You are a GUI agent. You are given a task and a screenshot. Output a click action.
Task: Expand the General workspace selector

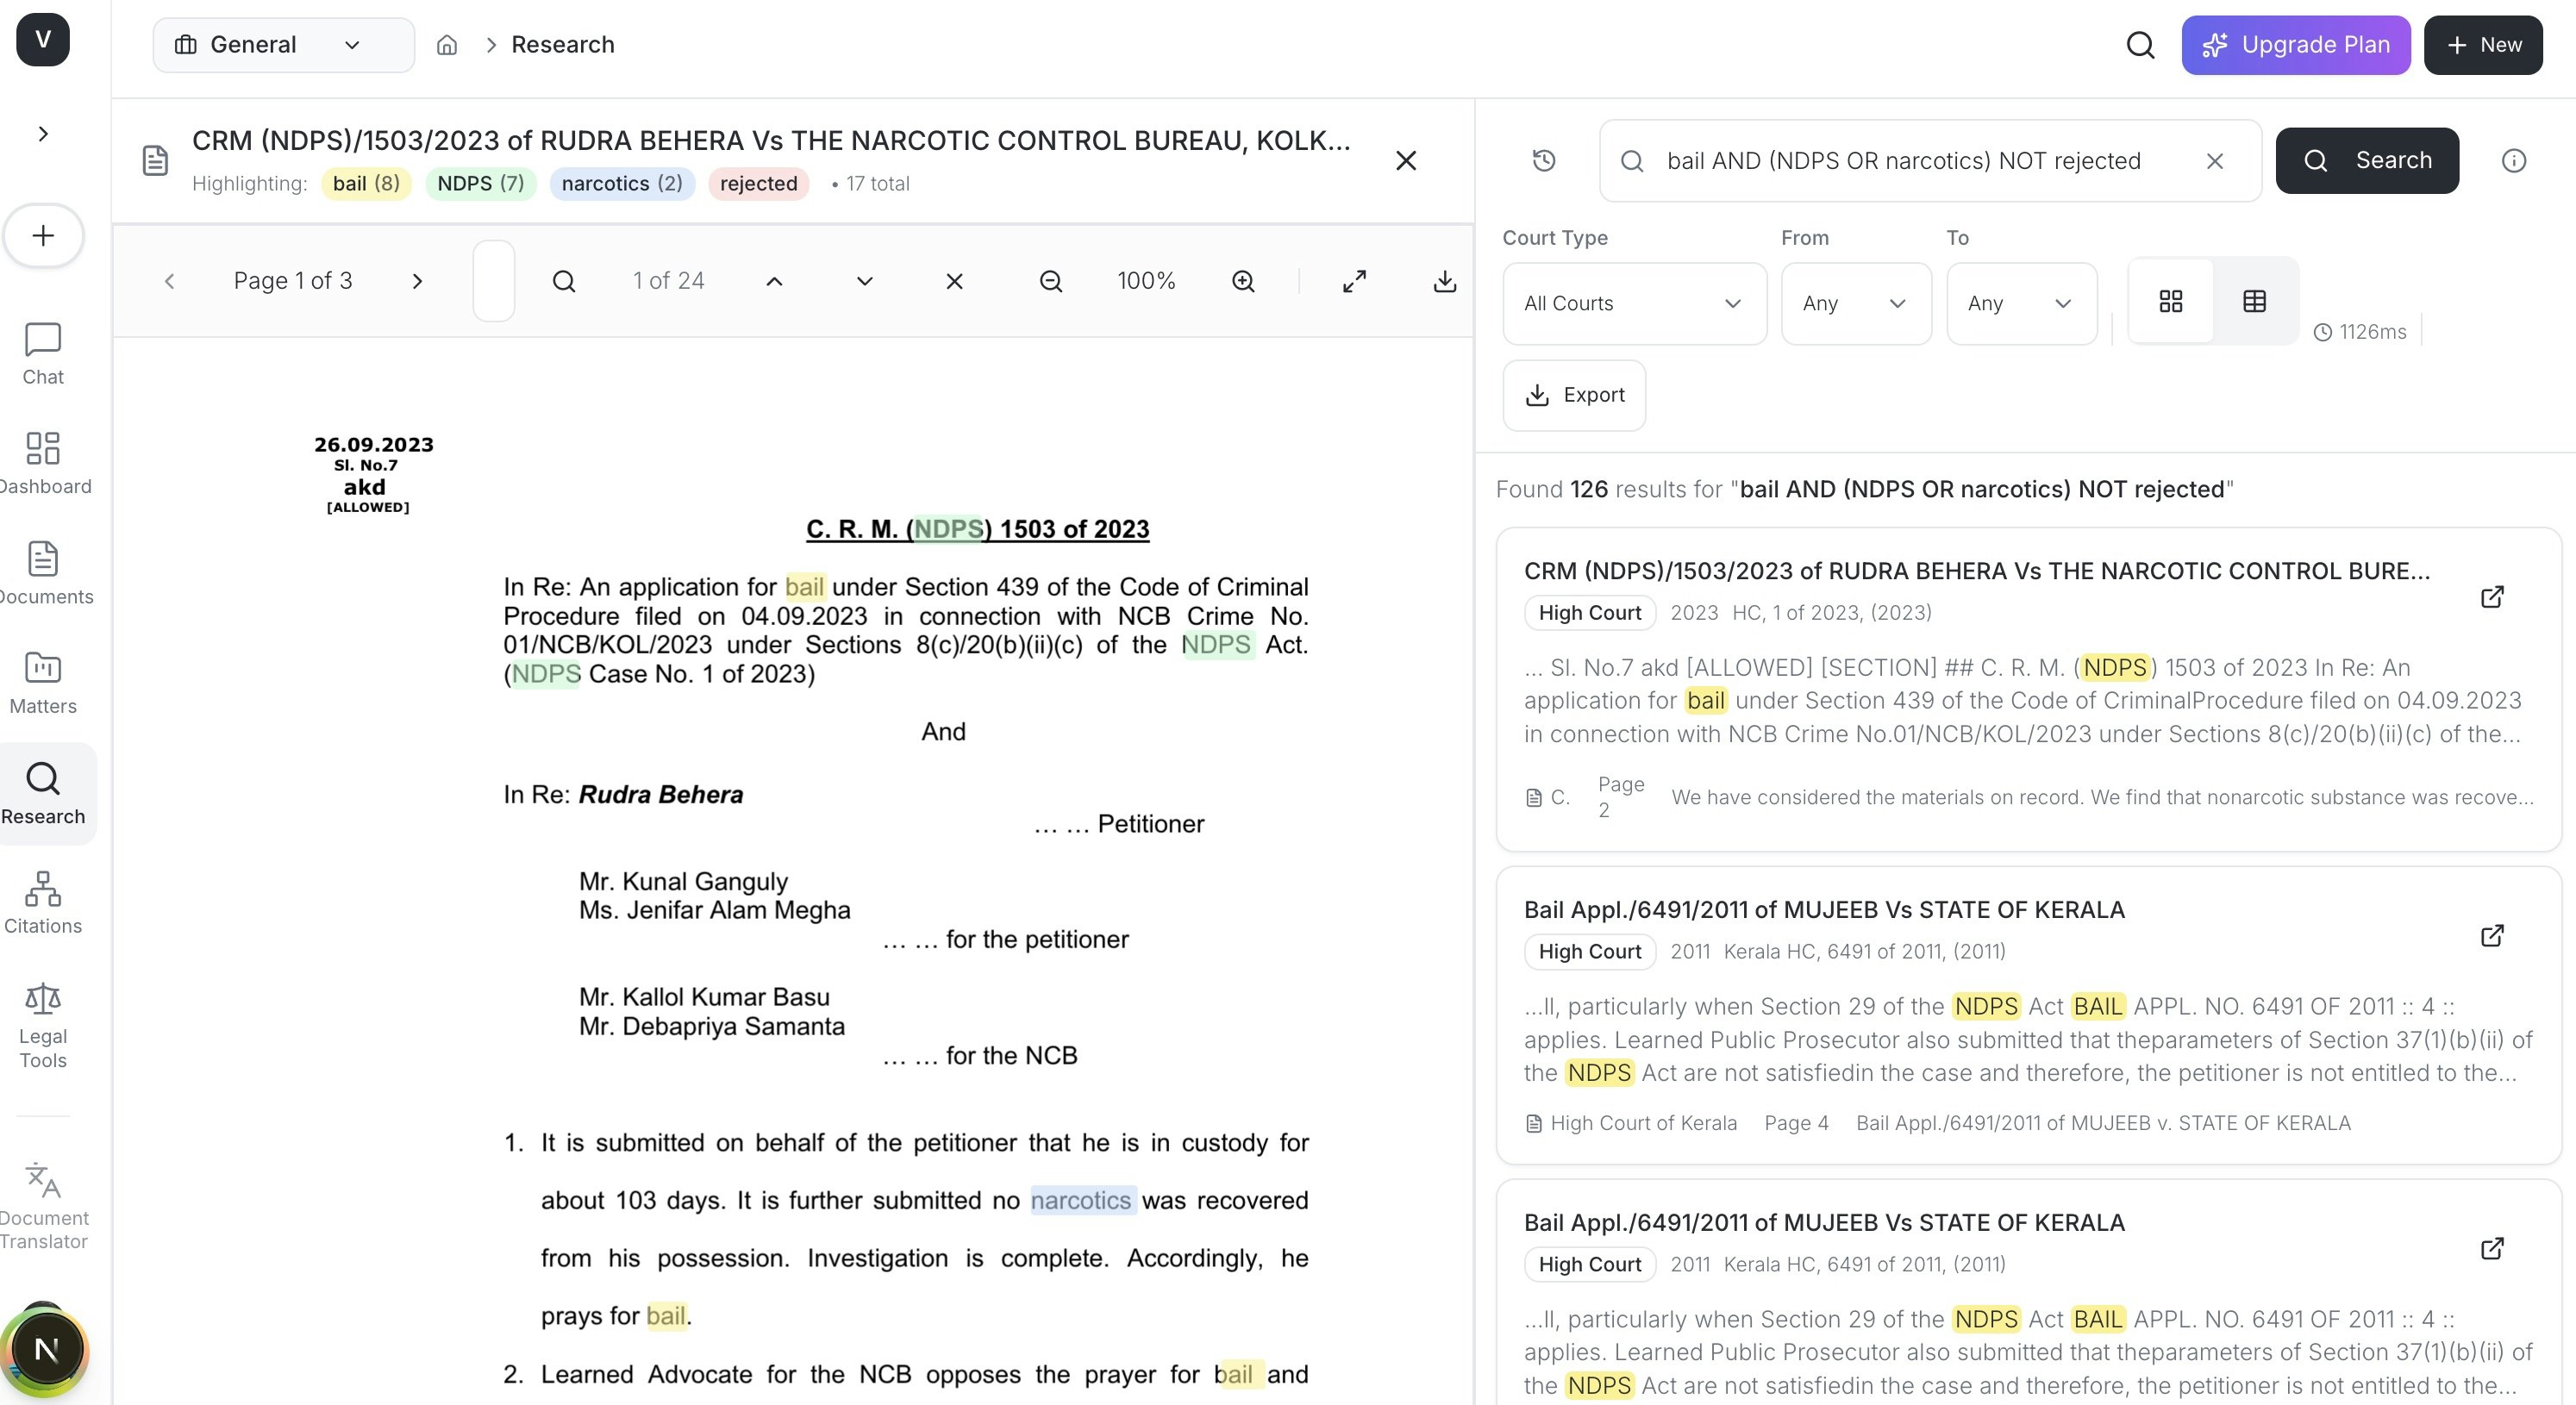pos(283,44)
